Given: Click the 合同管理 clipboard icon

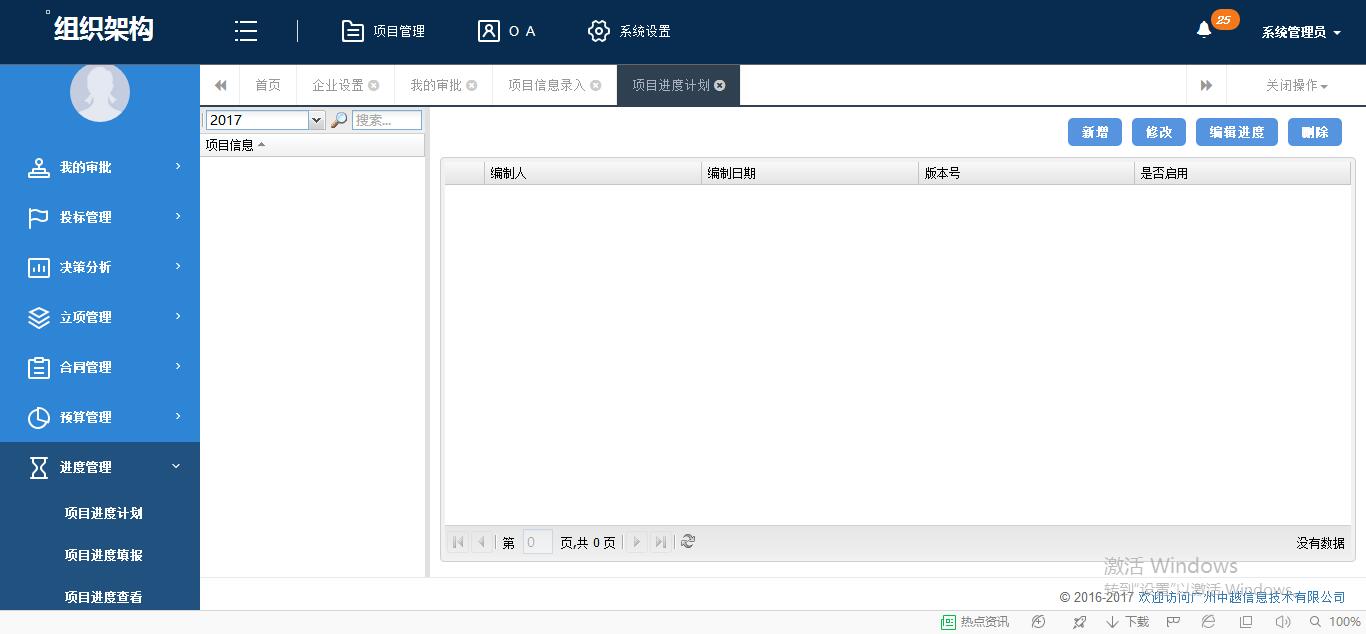Looking at the screenshot, I should tap(39, 368).
